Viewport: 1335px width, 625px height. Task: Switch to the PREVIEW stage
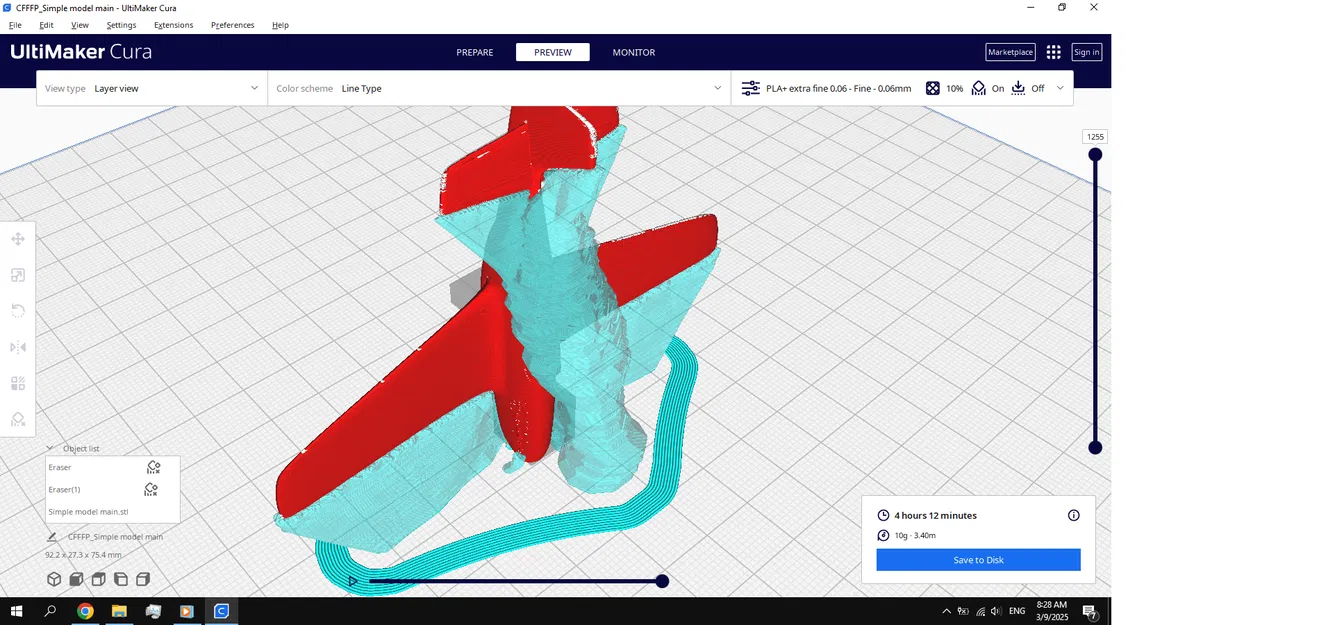(x=553, y=52)
